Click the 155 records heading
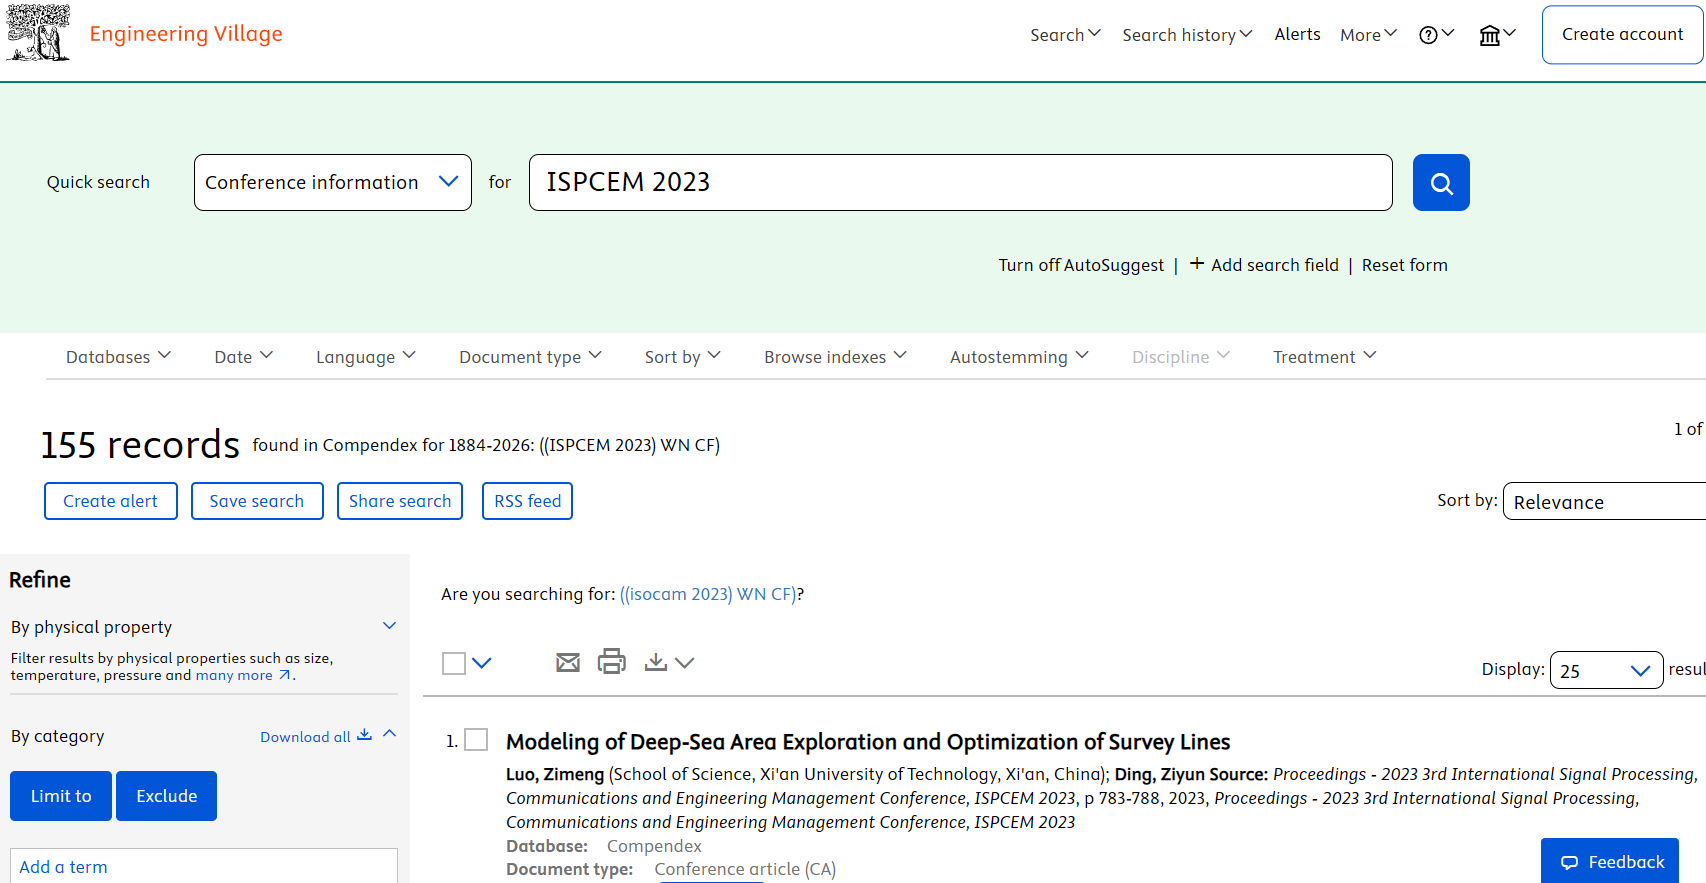The image size is (1706, 883). point(140,445)
